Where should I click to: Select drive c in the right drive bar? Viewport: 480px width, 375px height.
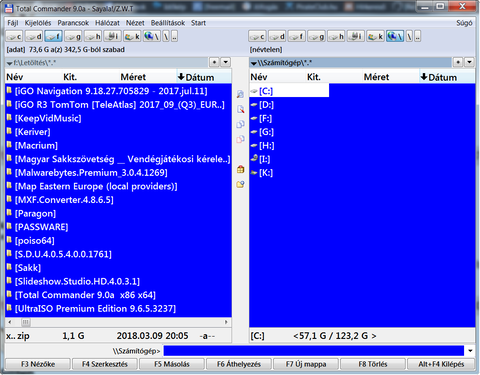pos(258,36)
